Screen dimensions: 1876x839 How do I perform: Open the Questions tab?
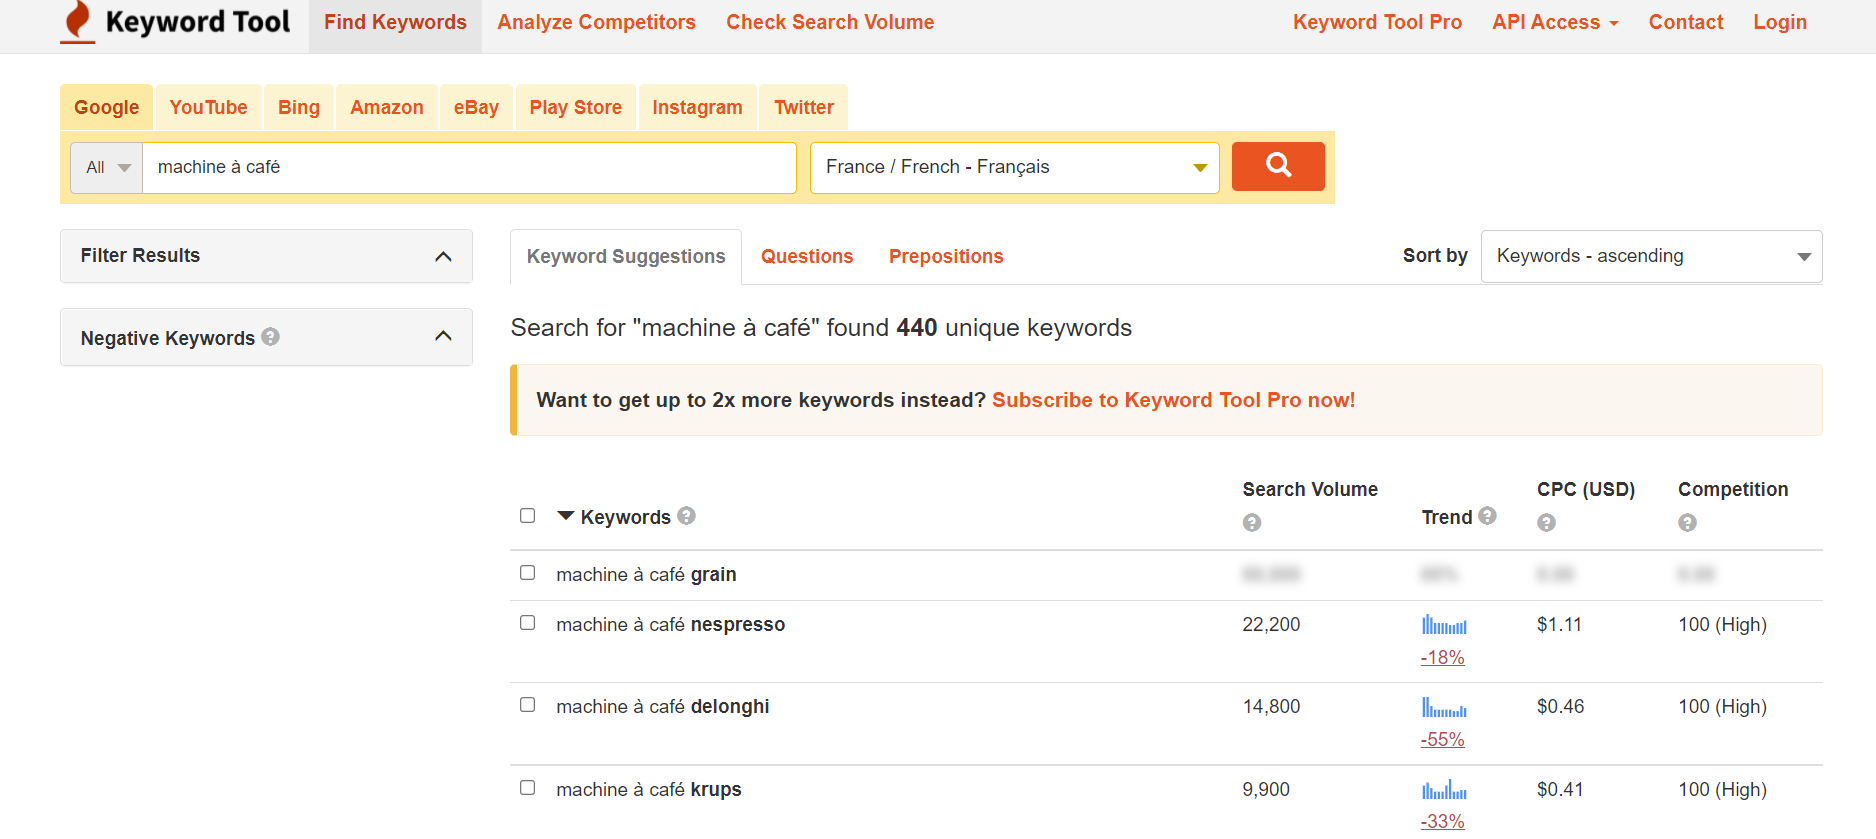tap(806, 257)
